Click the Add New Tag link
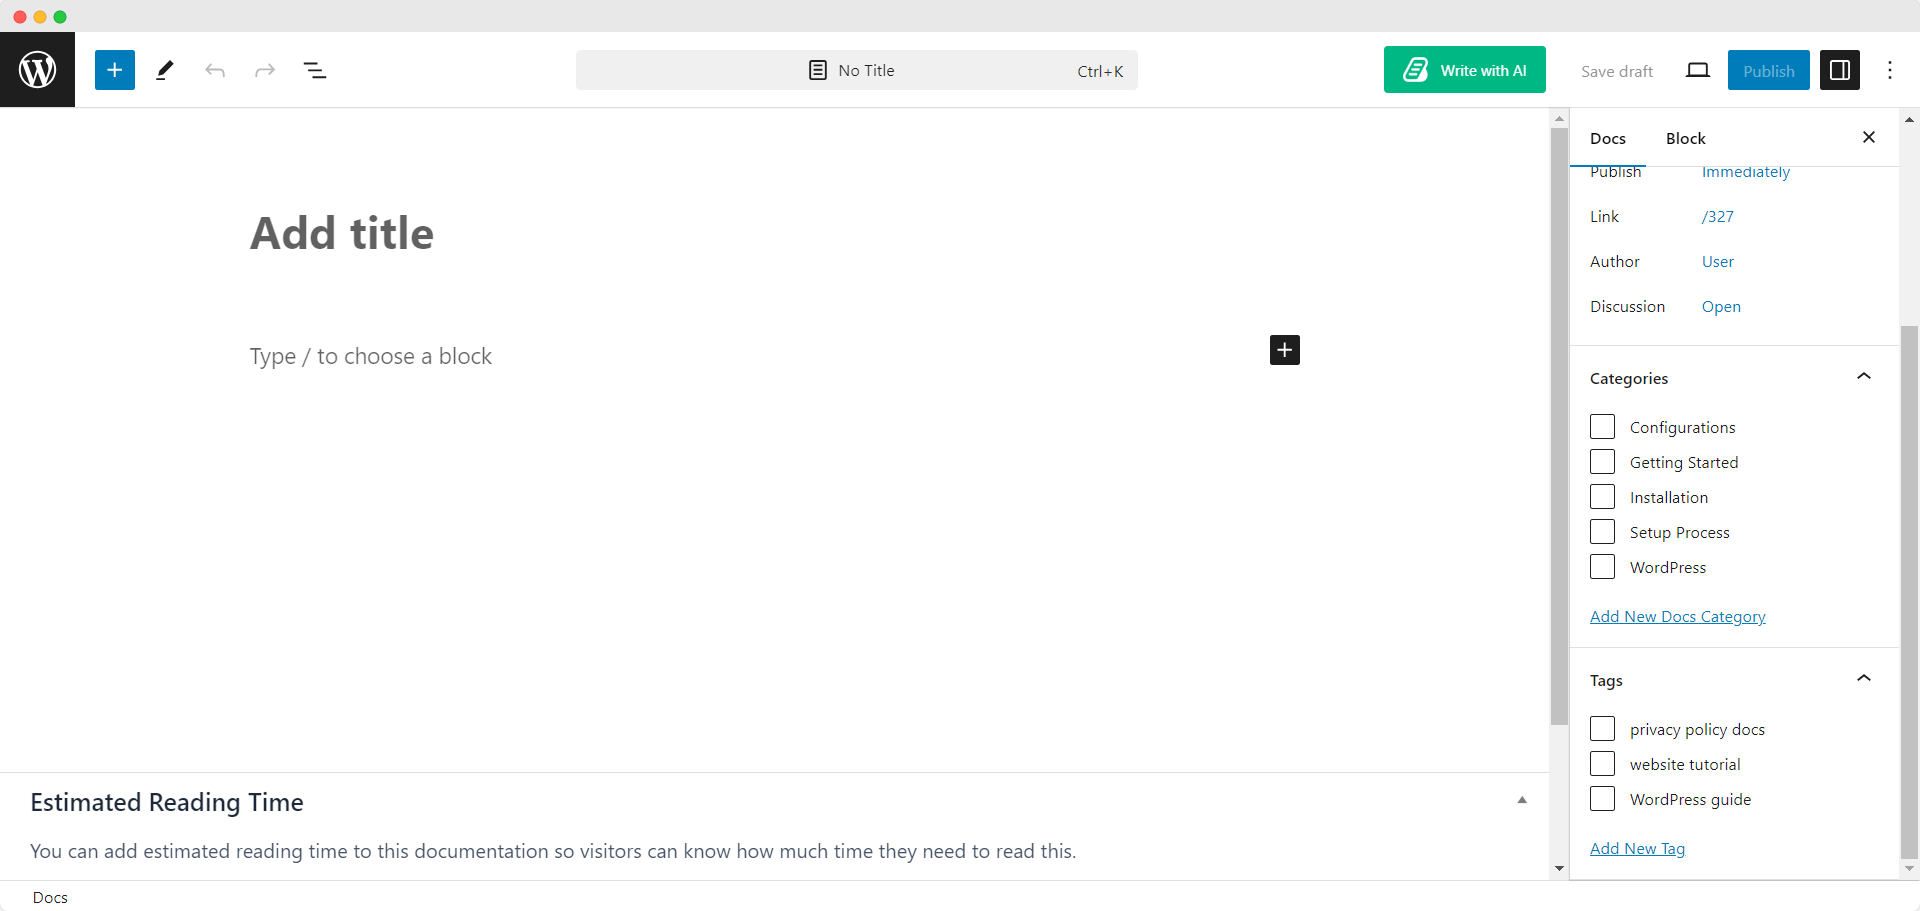 (1637, 848)
